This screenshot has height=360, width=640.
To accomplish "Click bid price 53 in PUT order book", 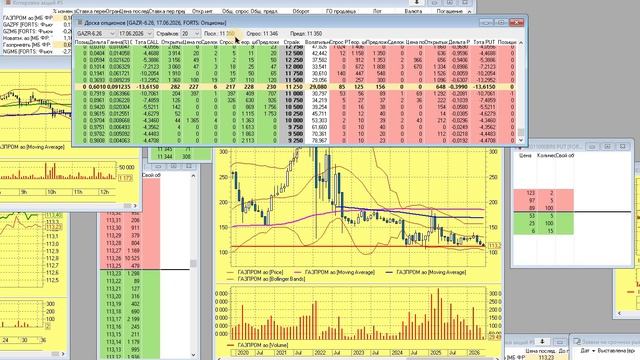I will 531,216.
